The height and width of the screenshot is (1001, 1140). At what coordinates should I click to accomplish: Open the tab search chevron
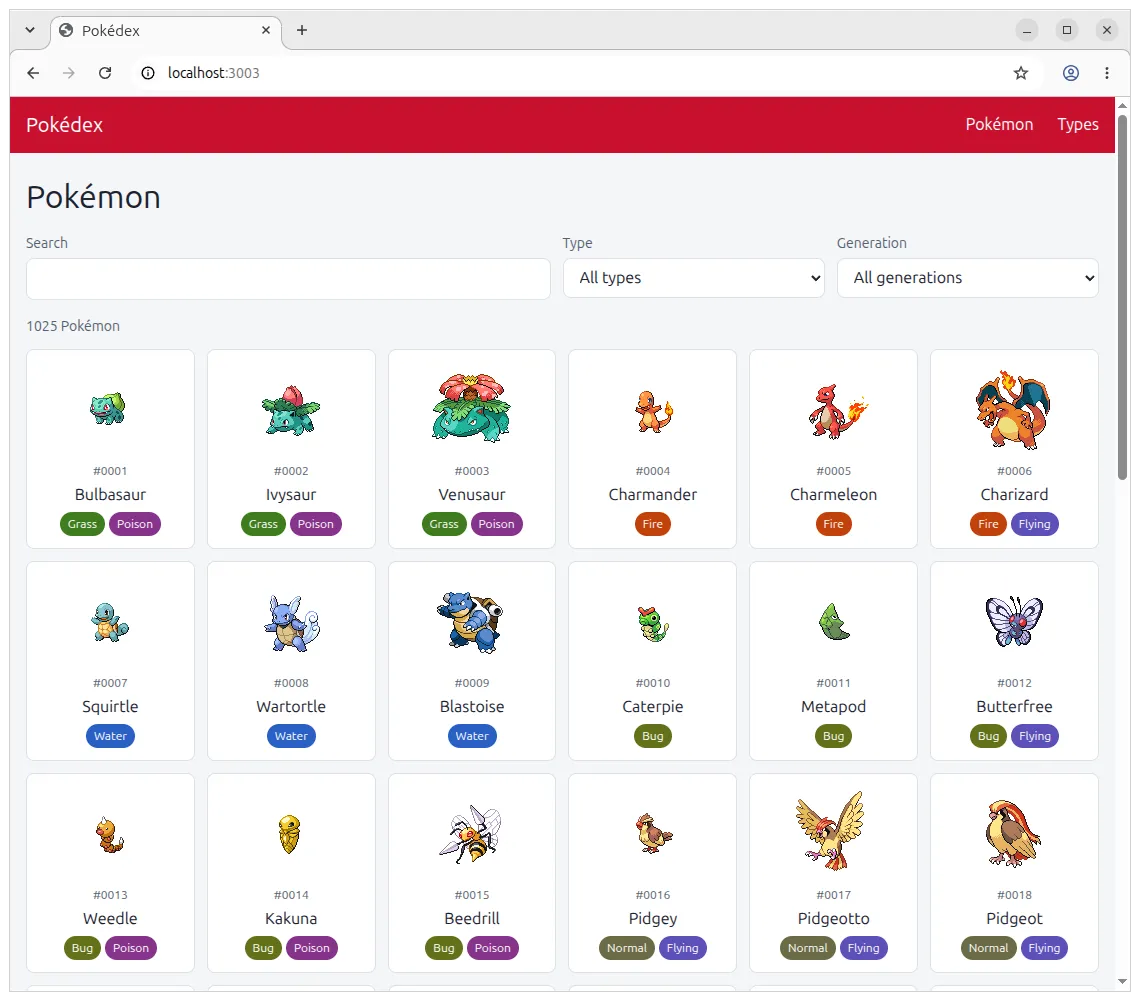[30, 30]
